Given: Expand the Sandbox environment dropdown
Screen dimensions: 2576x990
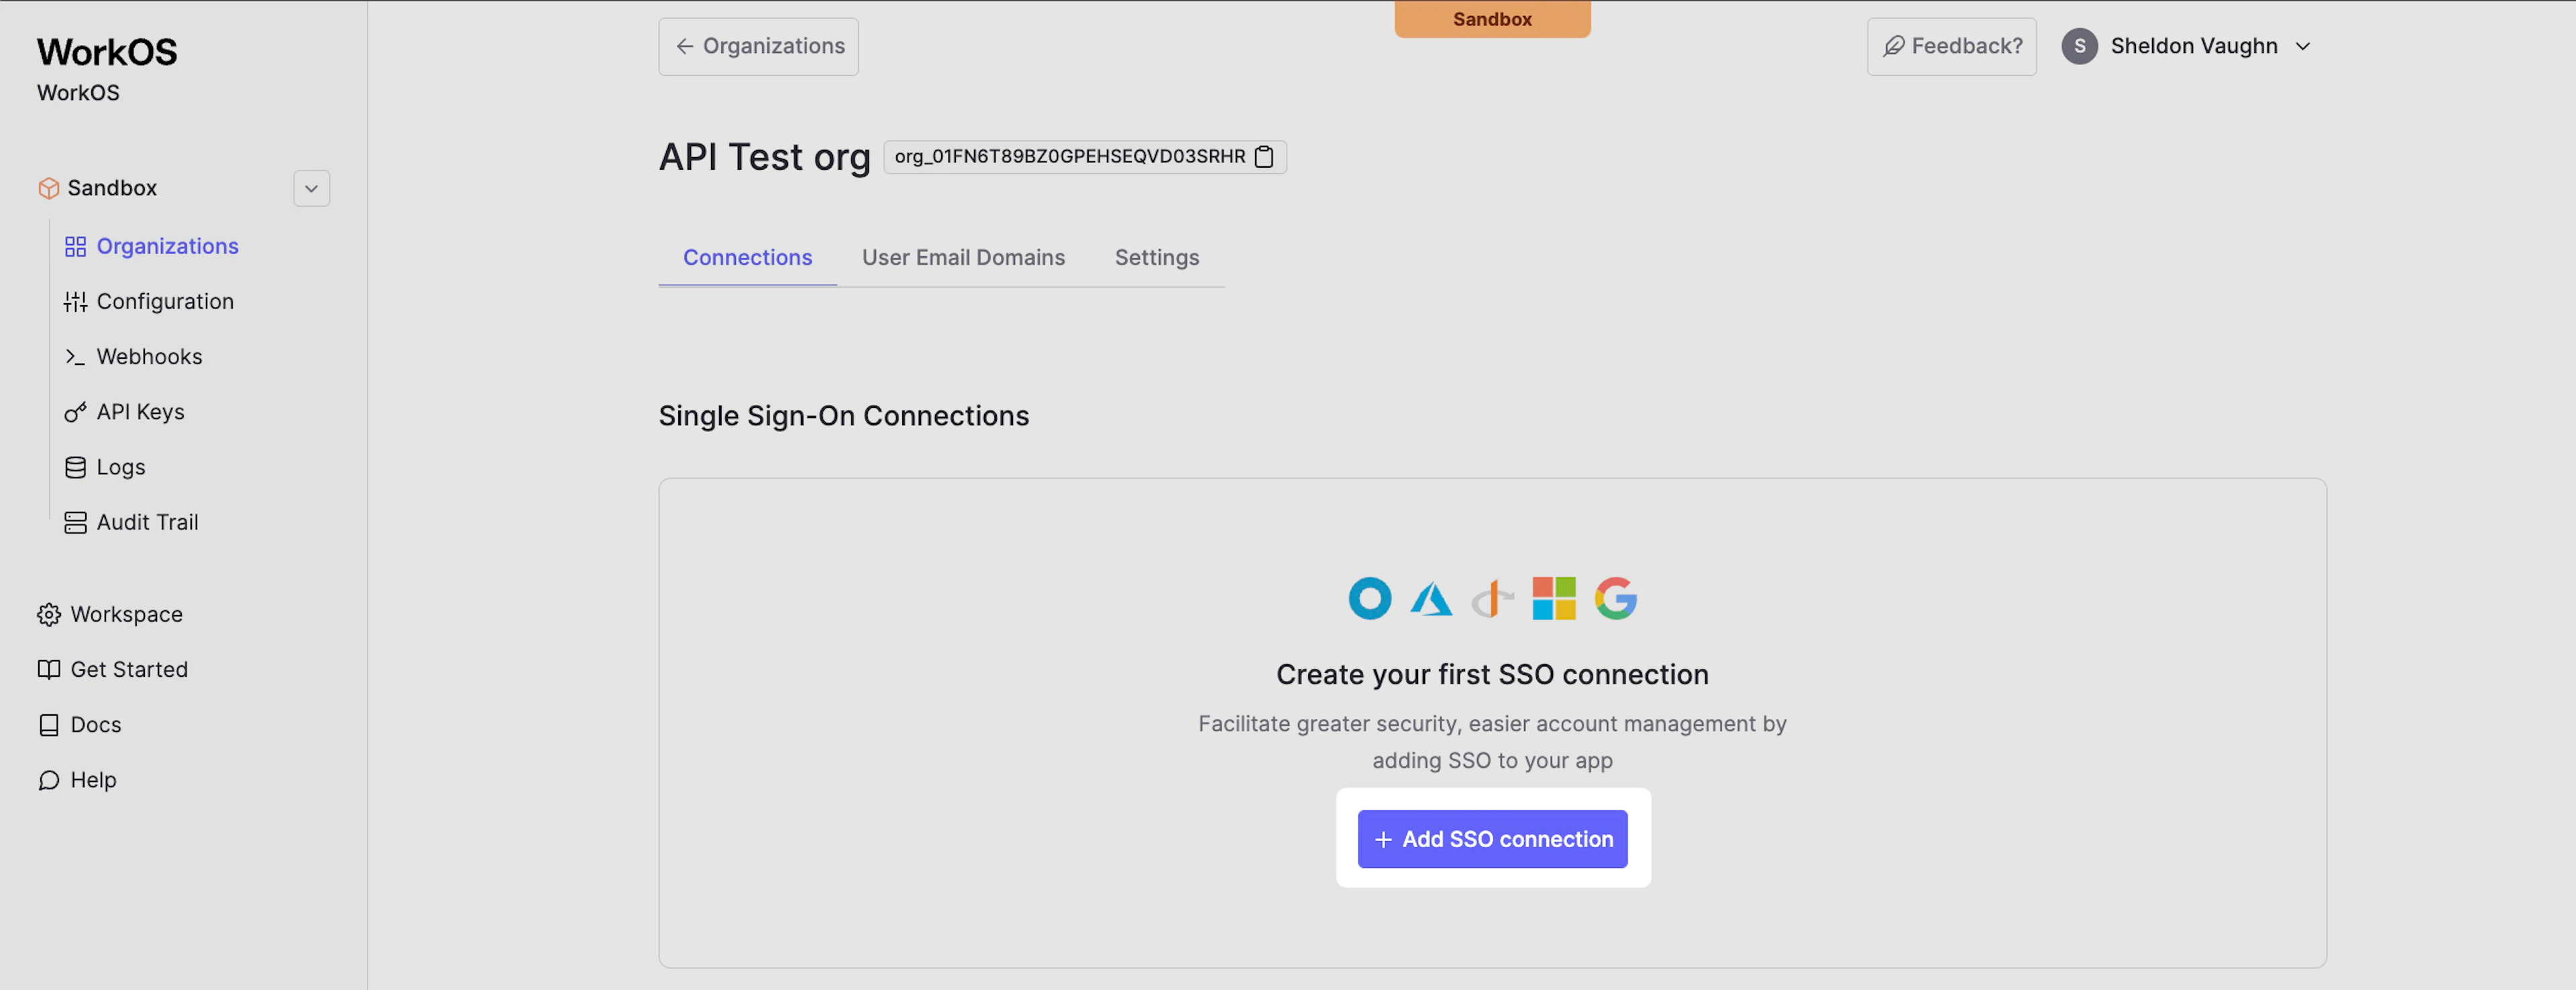Looking at the screenshot, I should tap(311, 188).
